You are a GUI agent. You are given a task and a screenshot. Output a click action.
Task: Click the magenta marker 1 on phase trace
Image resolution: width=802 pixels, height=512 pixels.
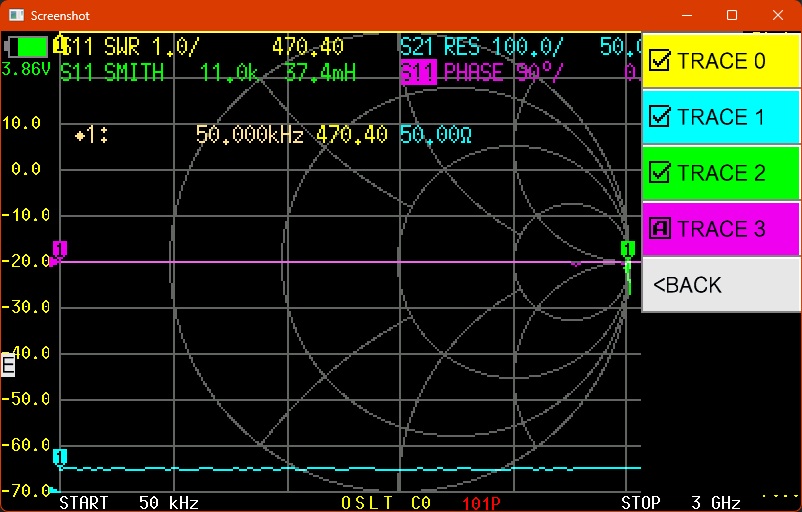tap(60, 249)
